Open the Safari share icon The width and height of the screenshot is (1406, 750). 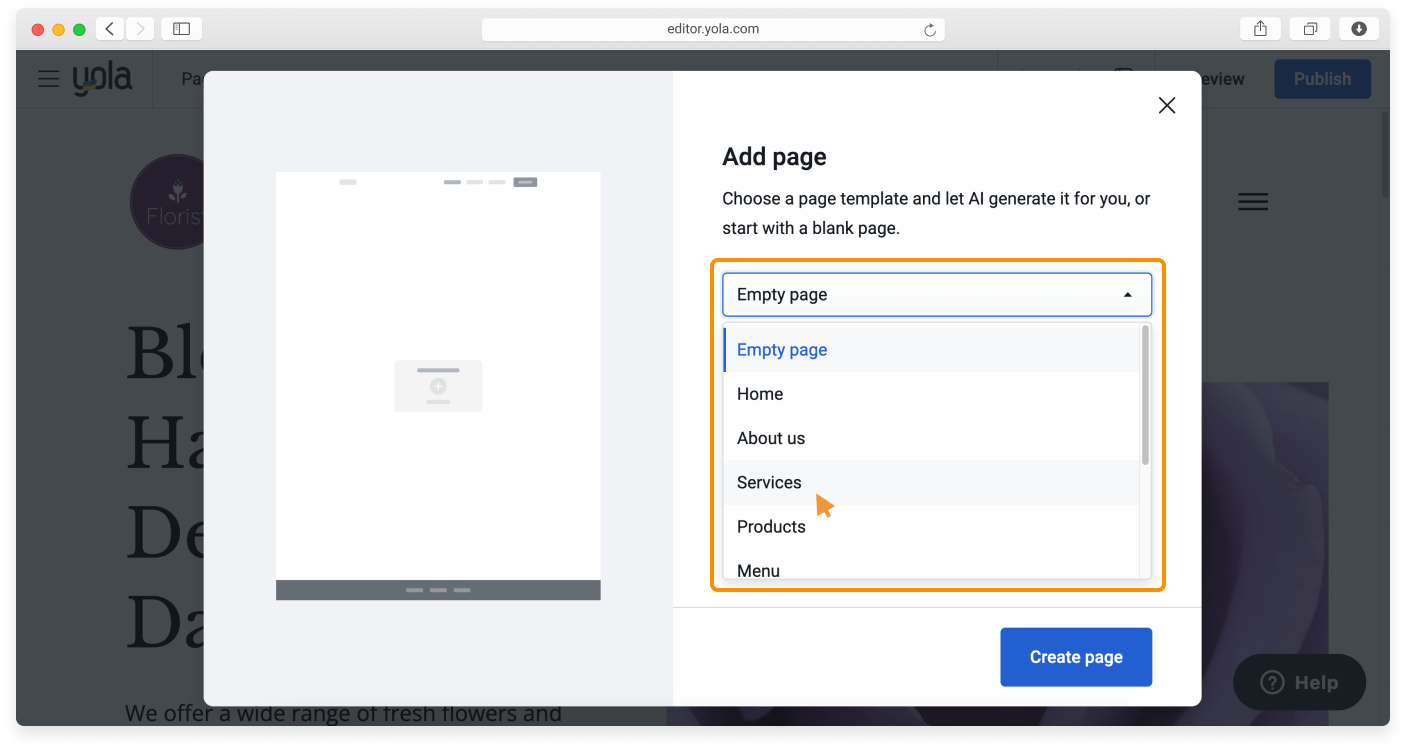tap(1260, 29)
